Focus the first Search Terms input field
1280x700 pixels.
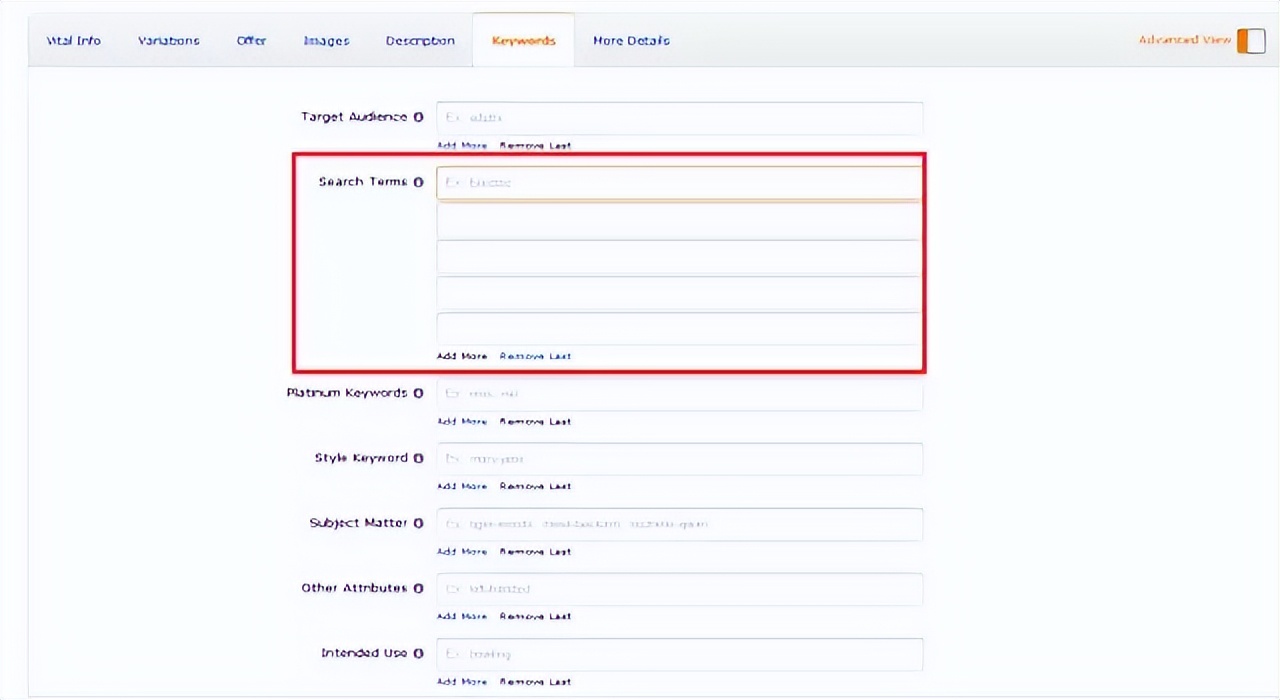pos(679,183)
